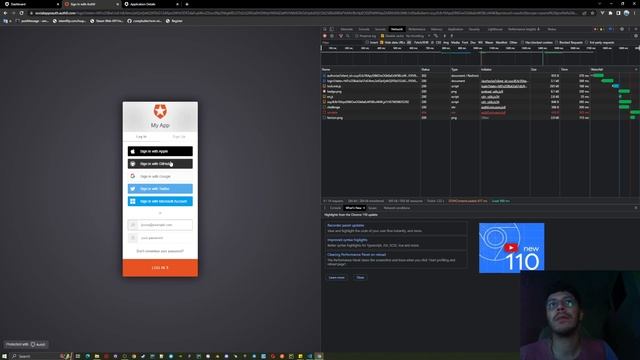
Task: Focus the email input field
Action: coord(160,225)
